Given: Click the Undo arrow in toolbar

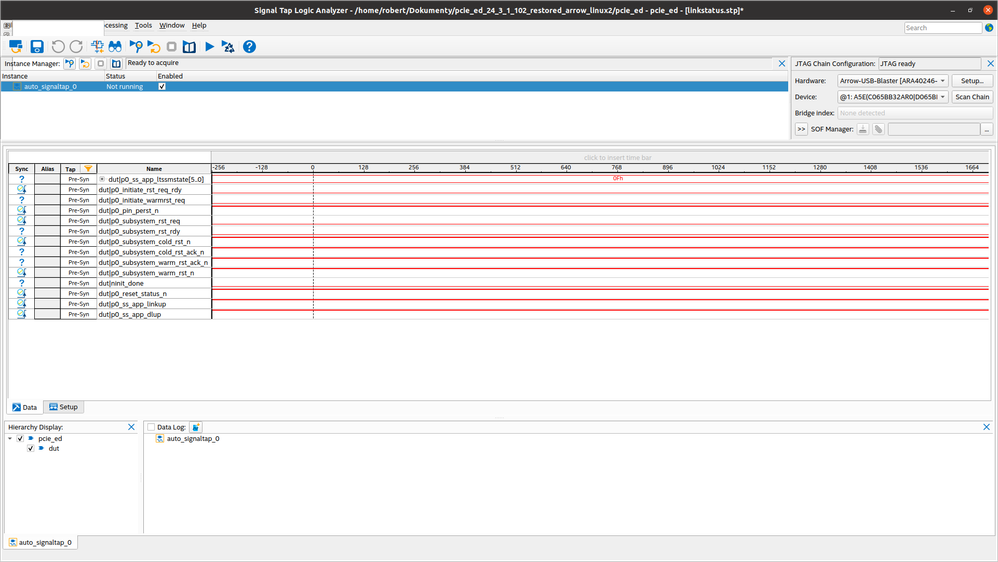Looking at the screenshot, I should coord(58,46).
